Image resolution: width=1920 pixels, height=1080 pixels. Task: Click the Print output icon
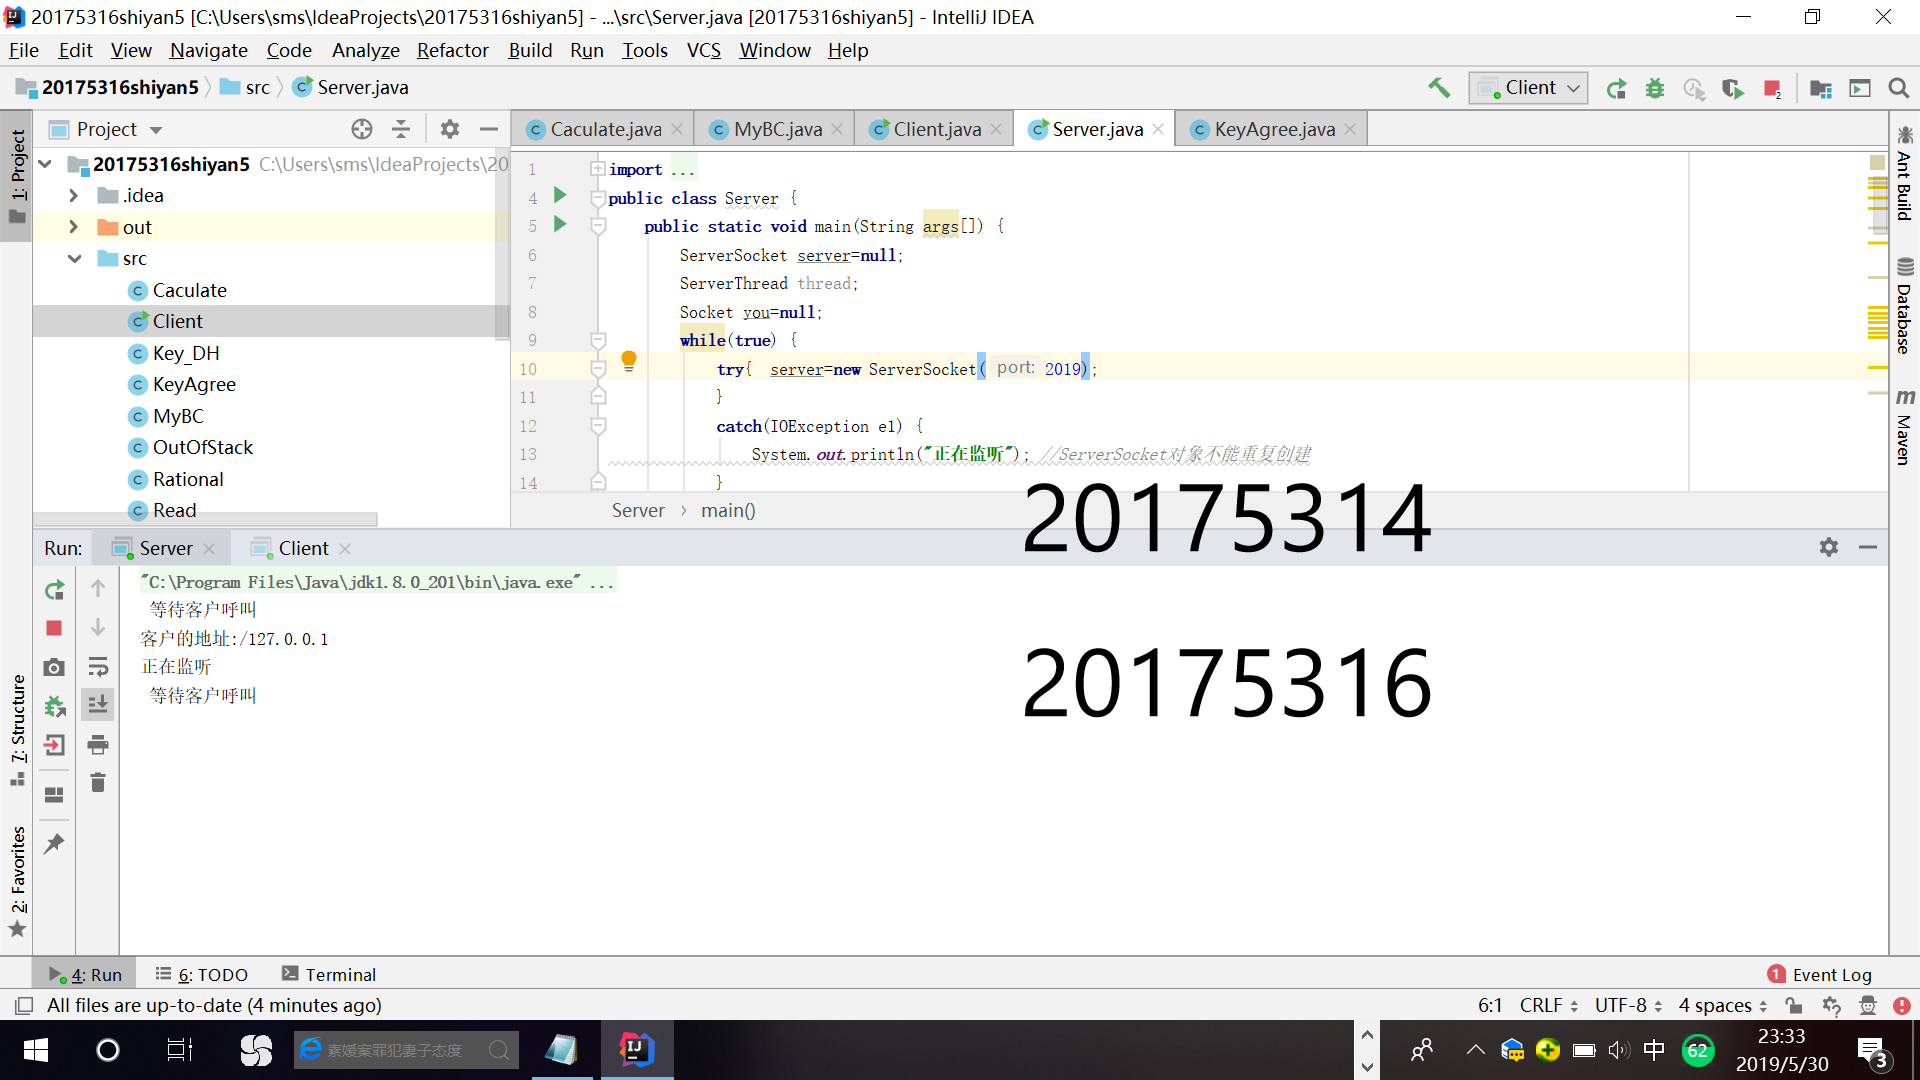(98, 744)
